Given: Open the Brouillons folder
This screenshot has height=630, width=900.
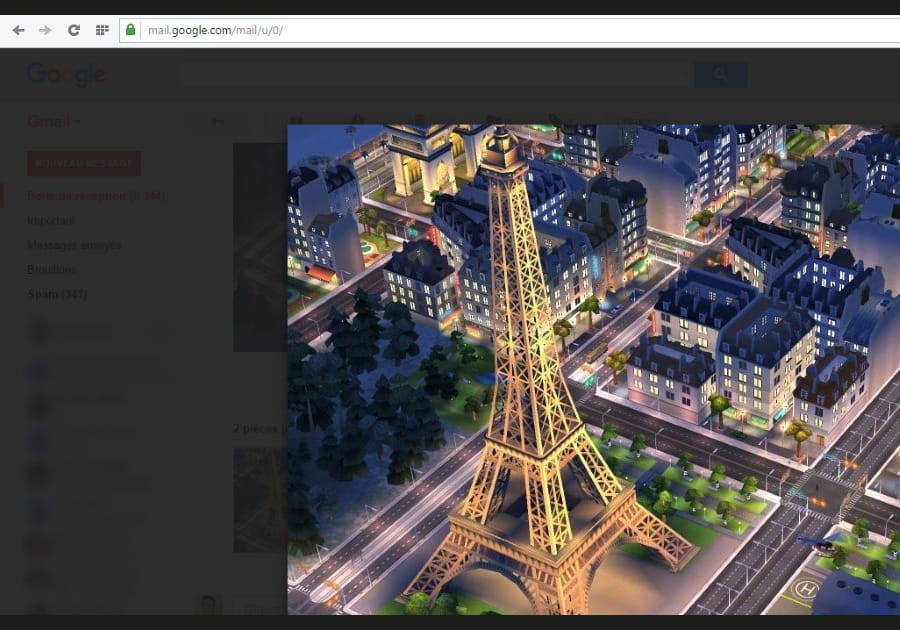Looking at the screenshot, I should pyautogui.click(x=52, y=269).
